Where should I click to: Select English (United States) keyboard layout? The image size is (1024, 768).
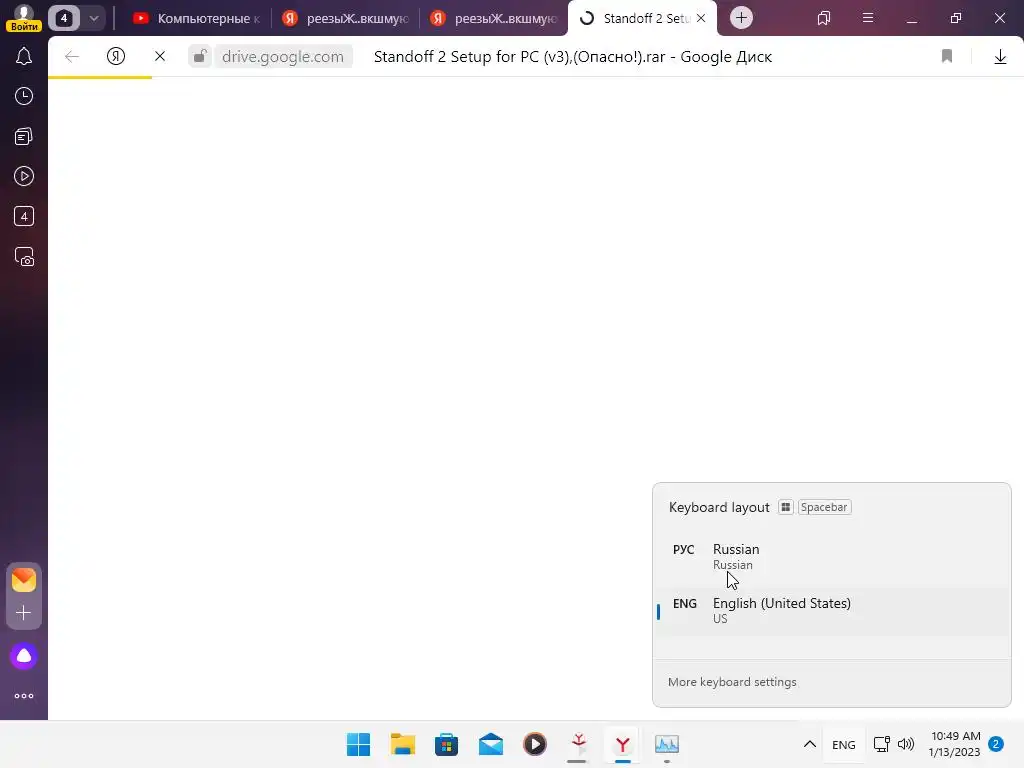pyautogui.click(x=832, y=610)
